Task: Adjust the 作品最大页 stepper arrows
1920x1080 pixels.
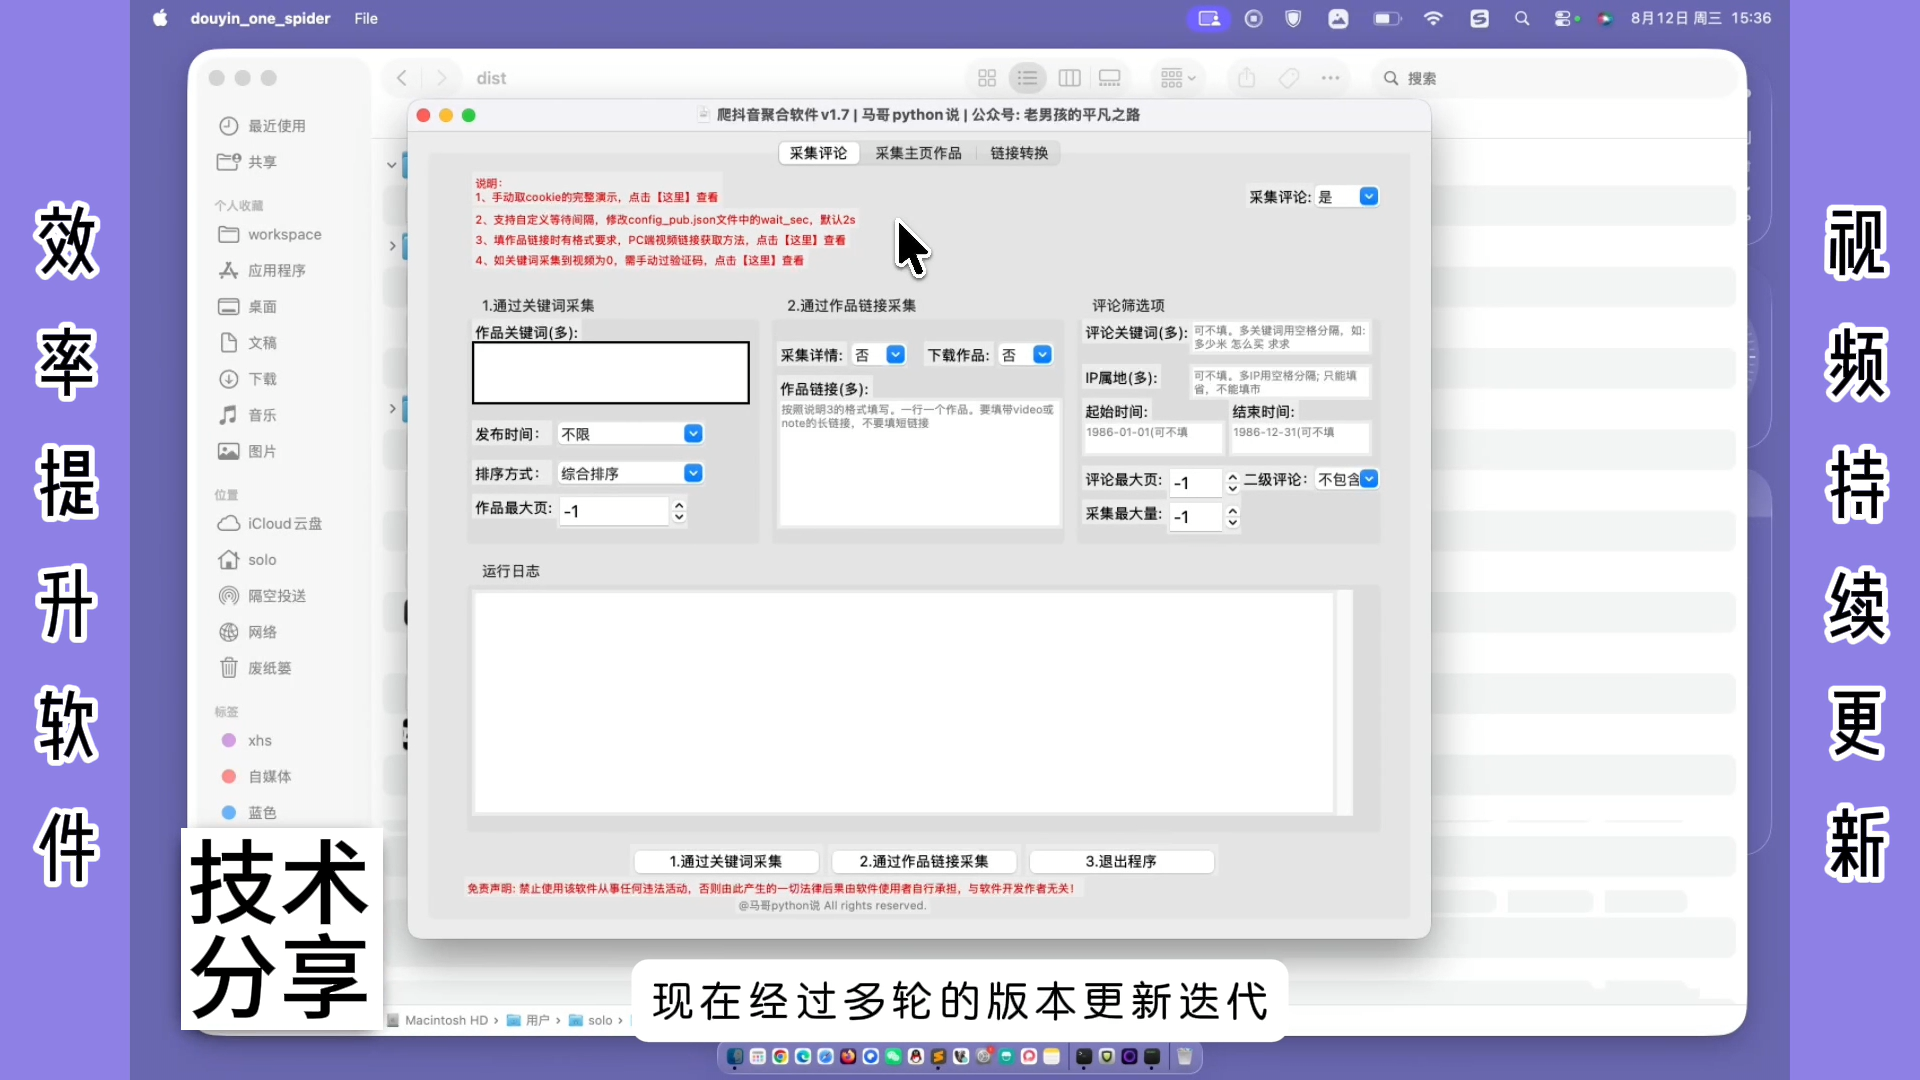Action: (x=679, y=511)
